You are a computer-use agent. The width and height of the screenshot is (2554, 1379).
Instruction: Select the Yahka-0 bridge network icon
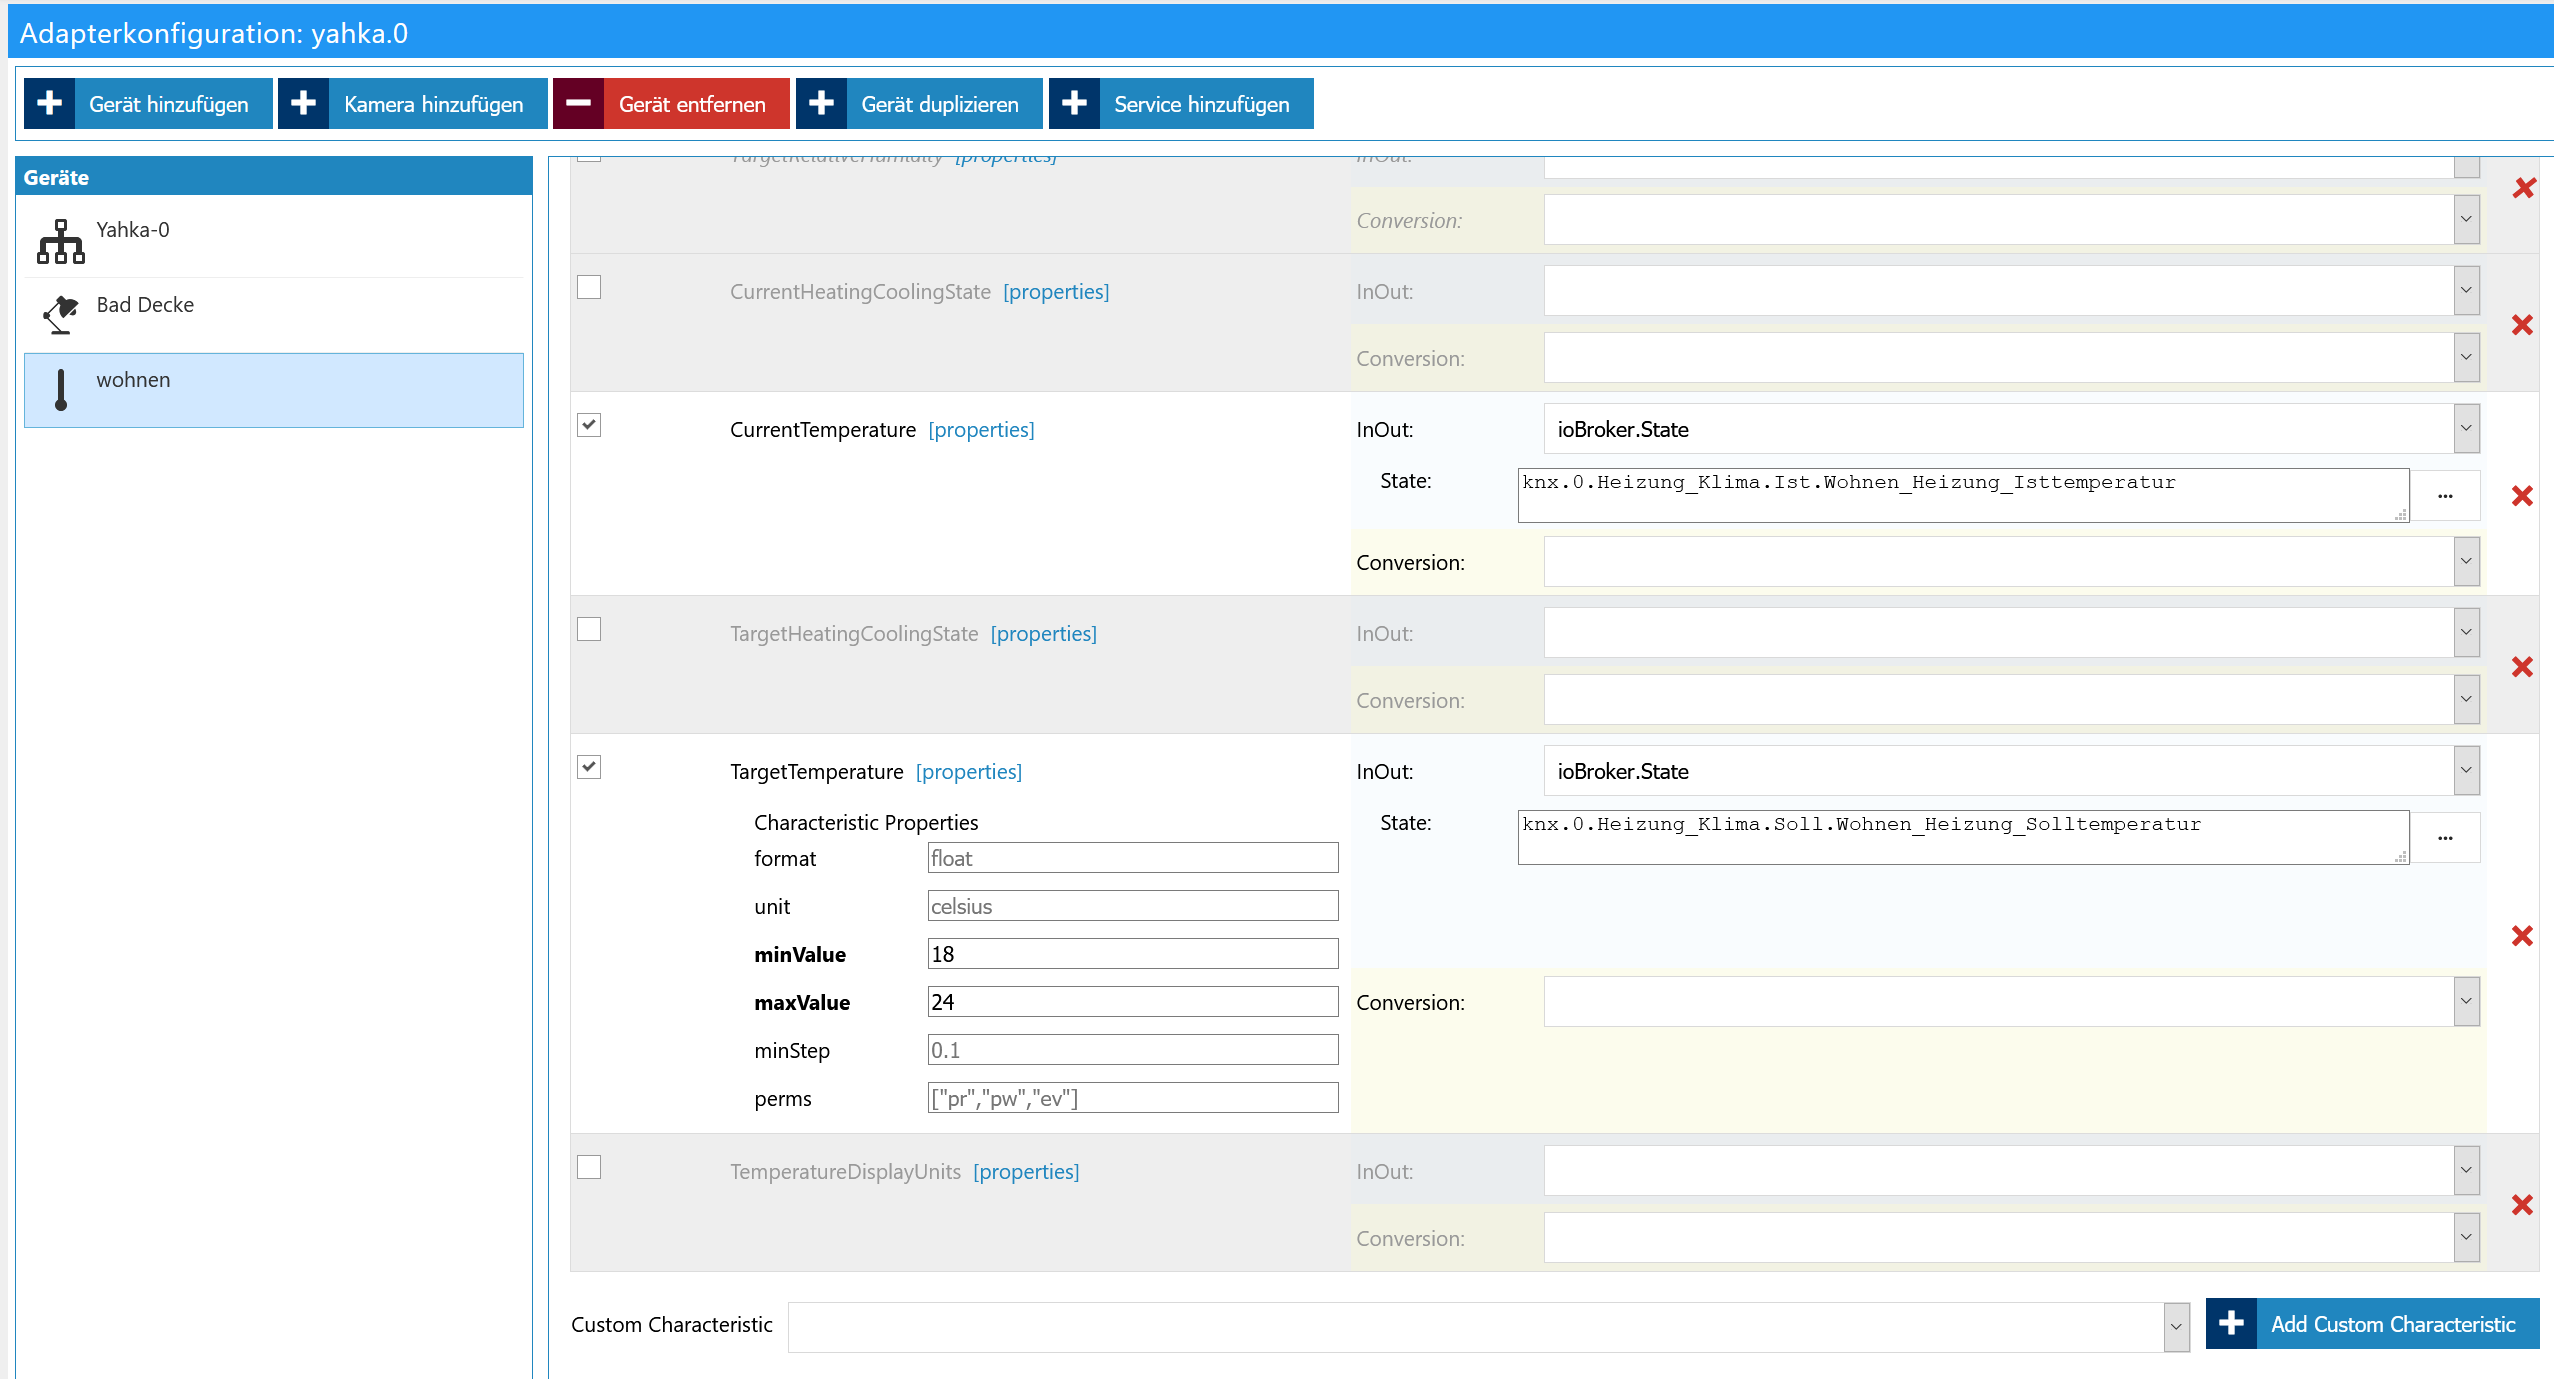point(61,241)
